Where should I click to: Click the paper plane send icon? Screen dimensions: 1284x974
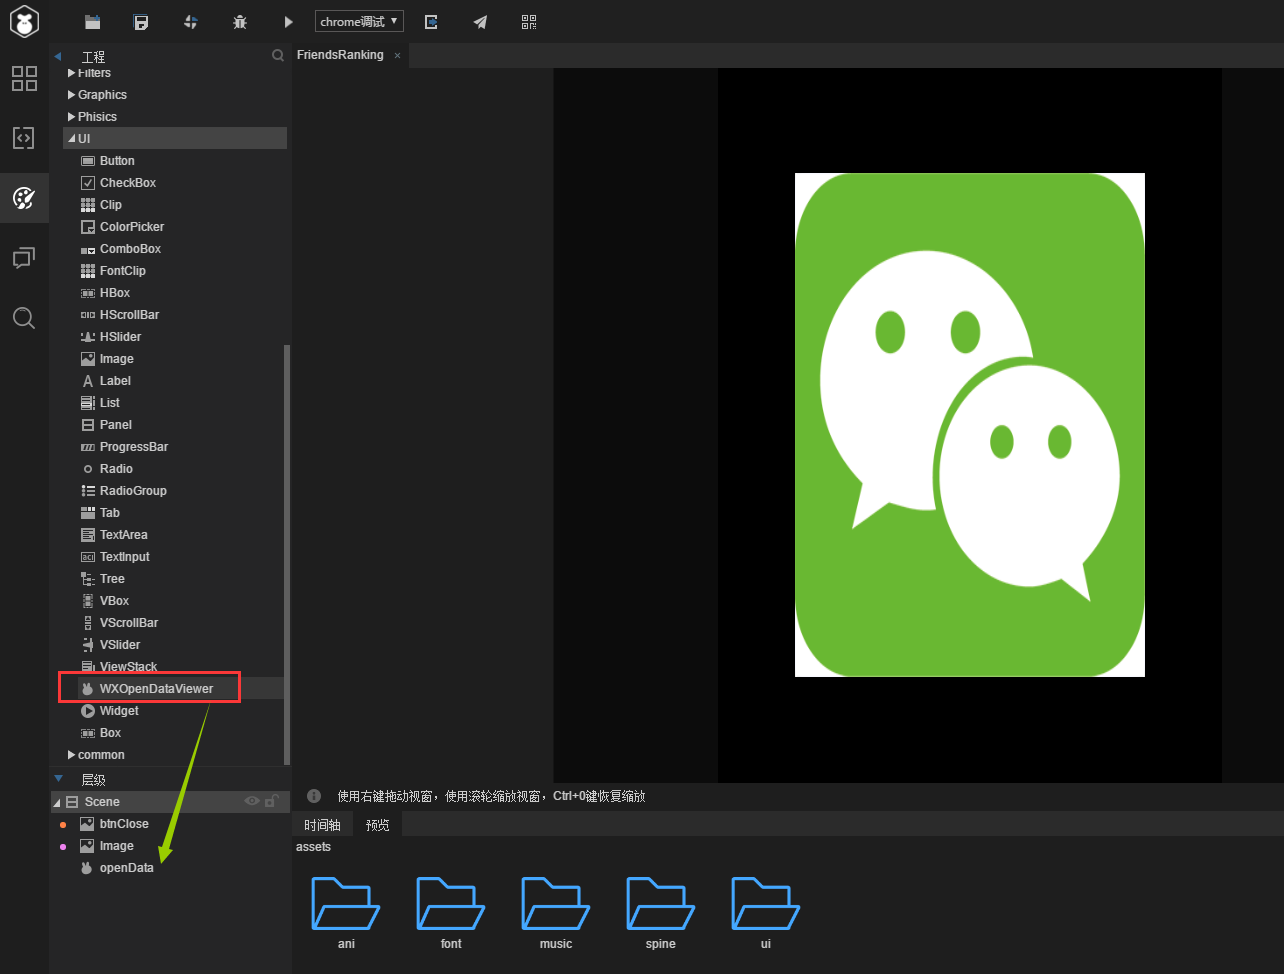pos(480,21)
